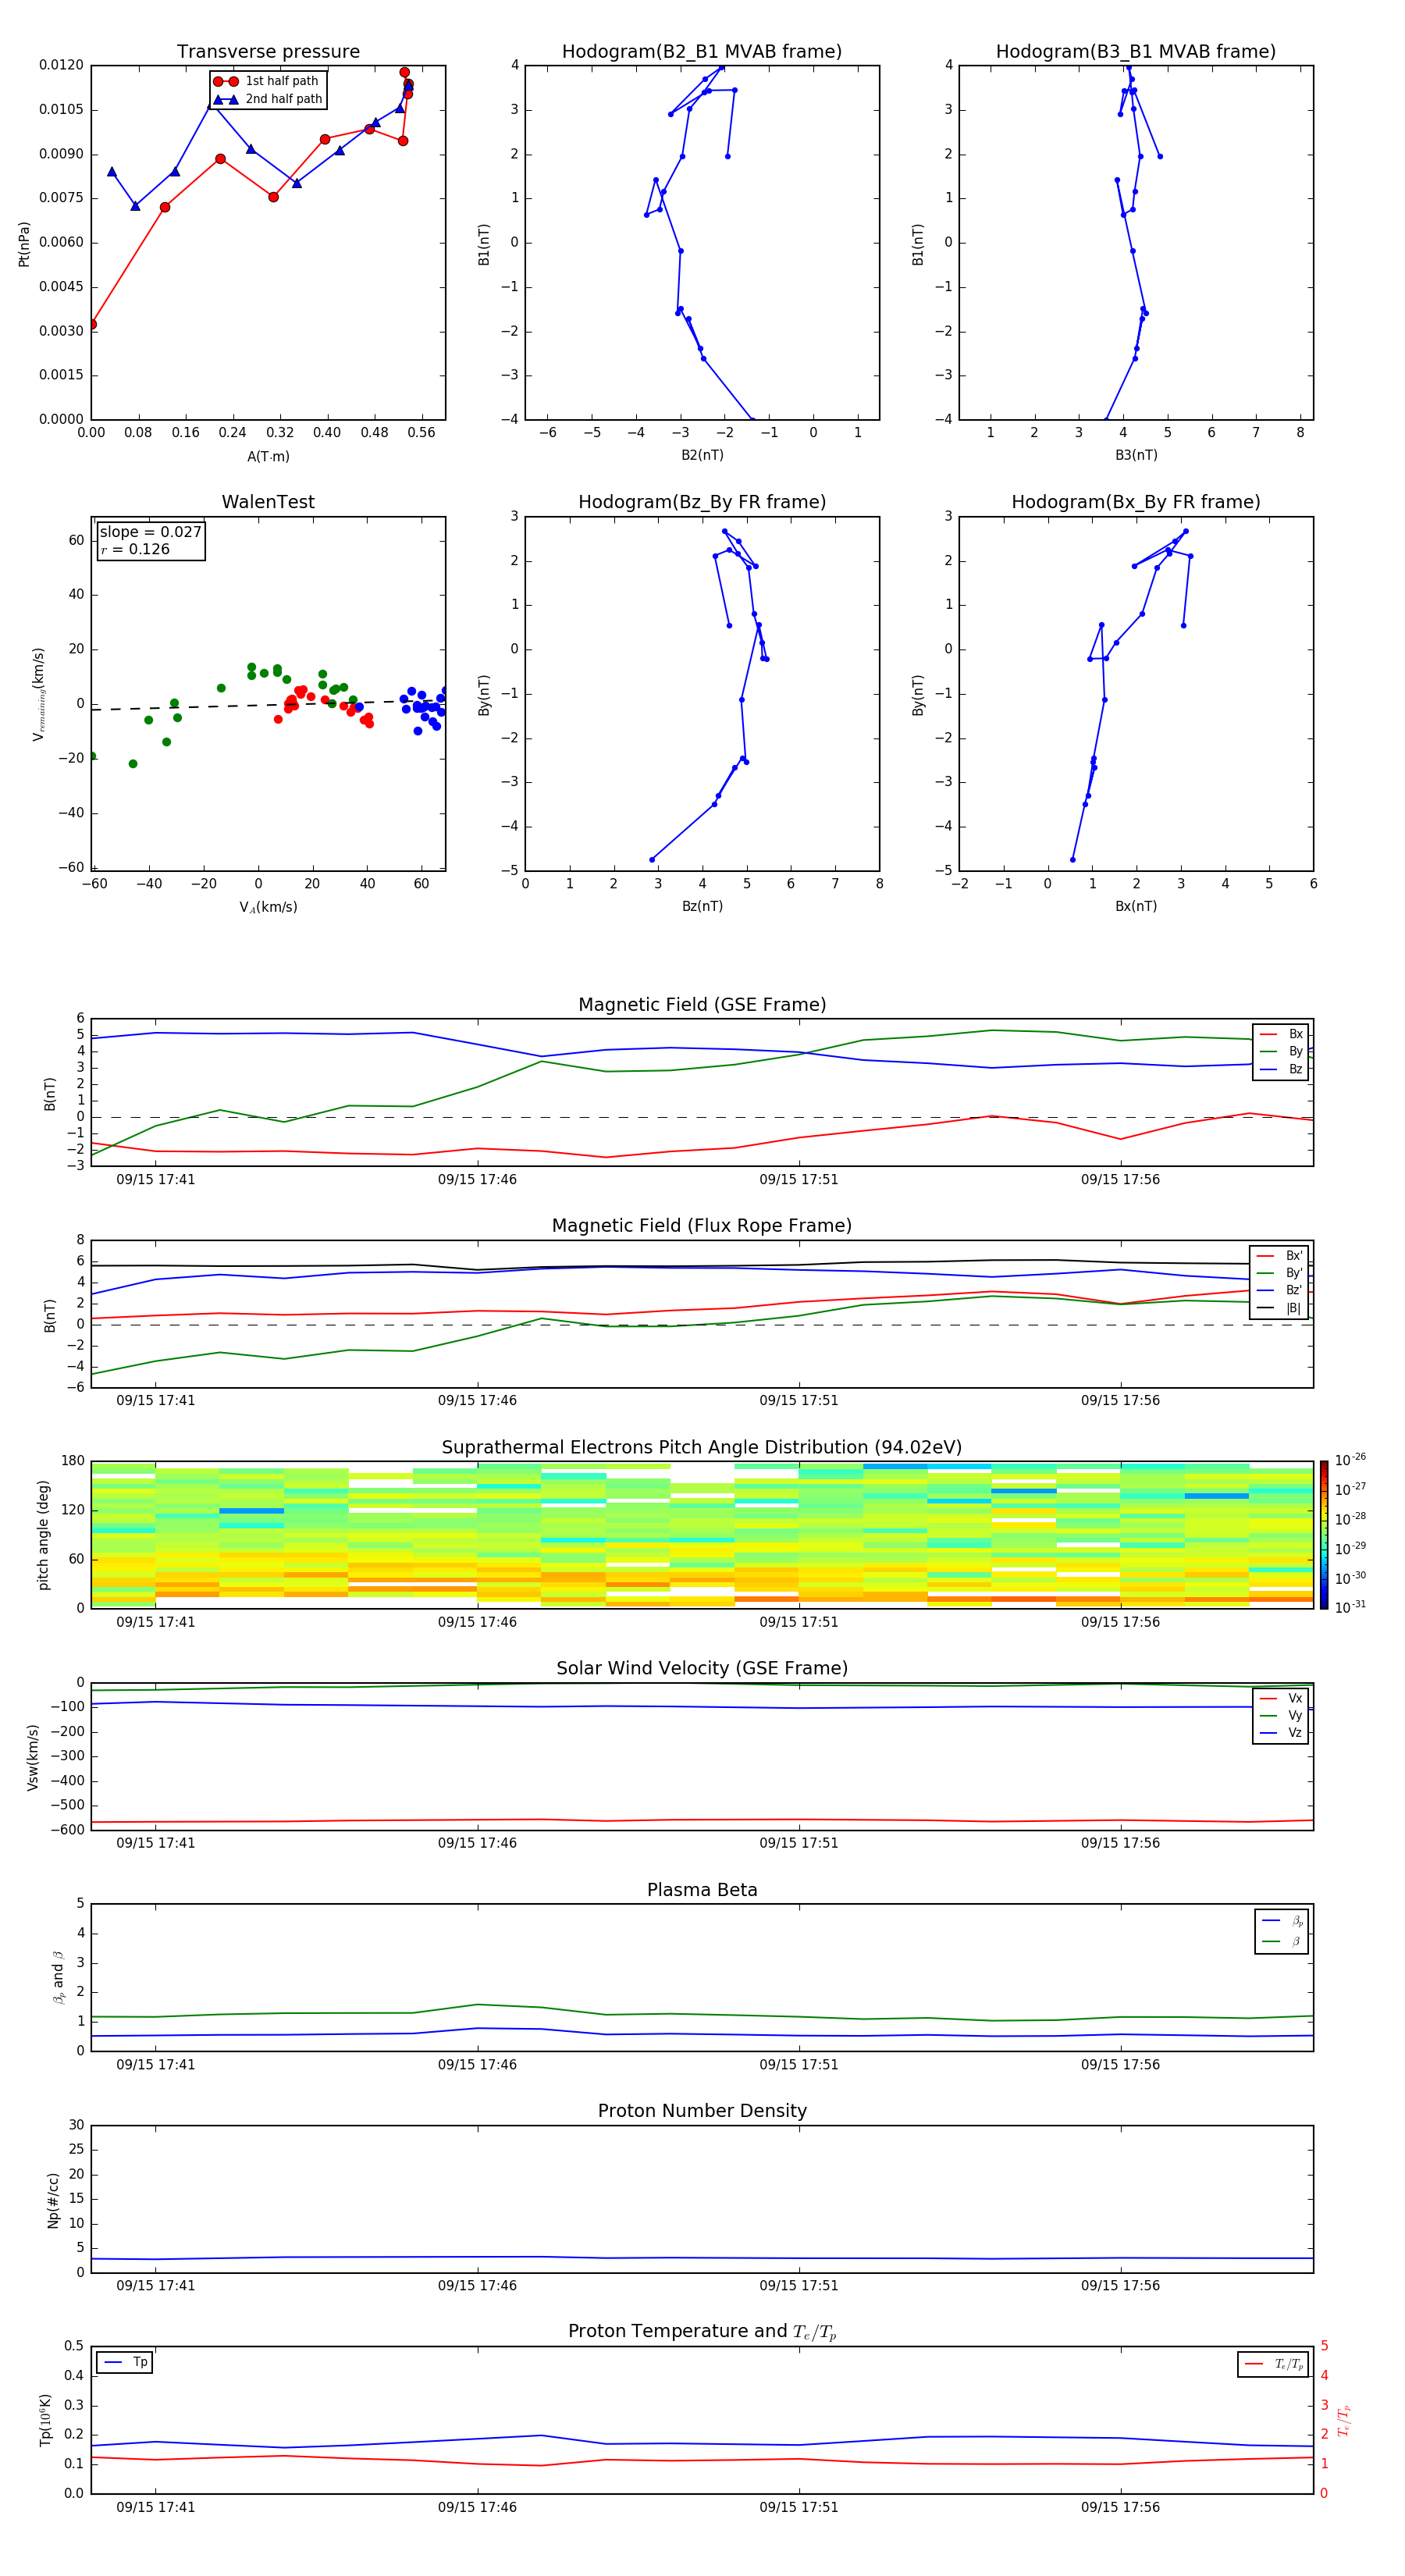
Task: Click 'V_A(km/s)' axis label under WalenTest
Action: 268,907
